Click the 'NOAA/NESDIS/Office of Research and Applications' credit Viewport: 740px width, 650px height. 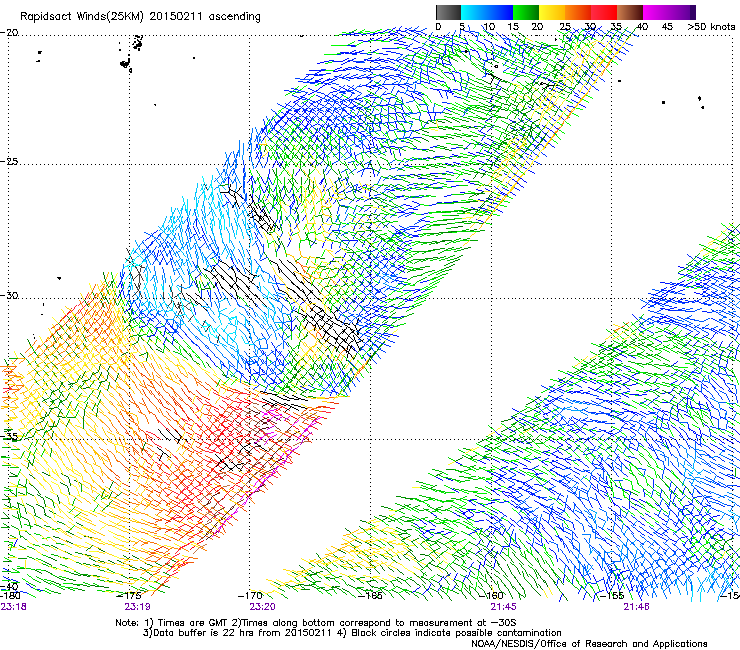click(x=589, y=644)
